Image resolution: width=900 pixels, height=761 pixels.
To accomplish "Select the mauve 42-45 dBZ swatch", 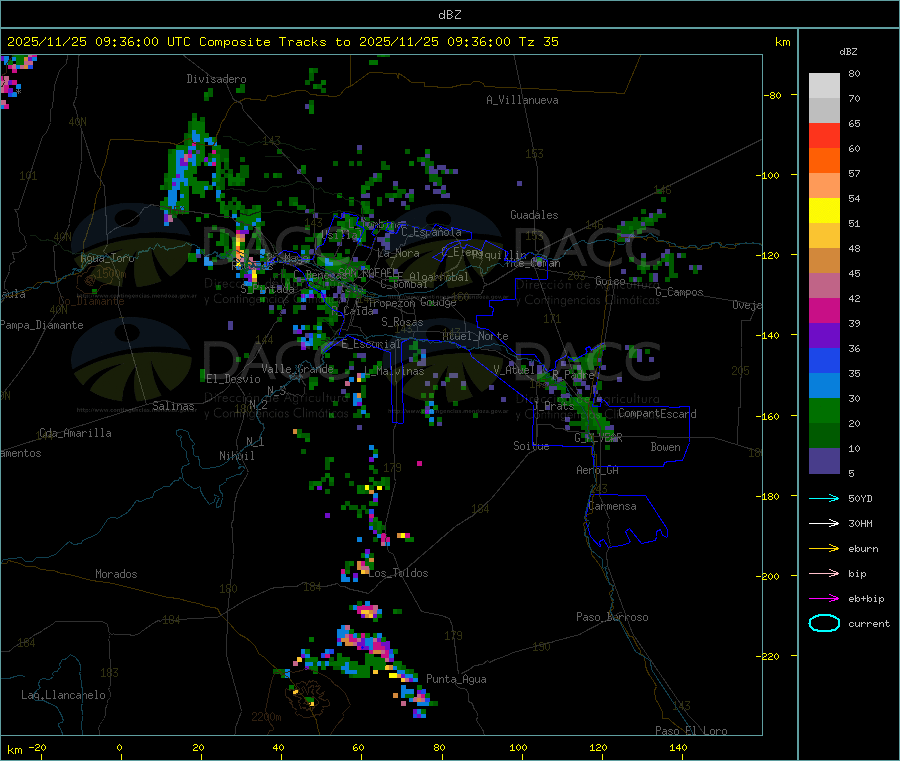I will click(824, 285).
